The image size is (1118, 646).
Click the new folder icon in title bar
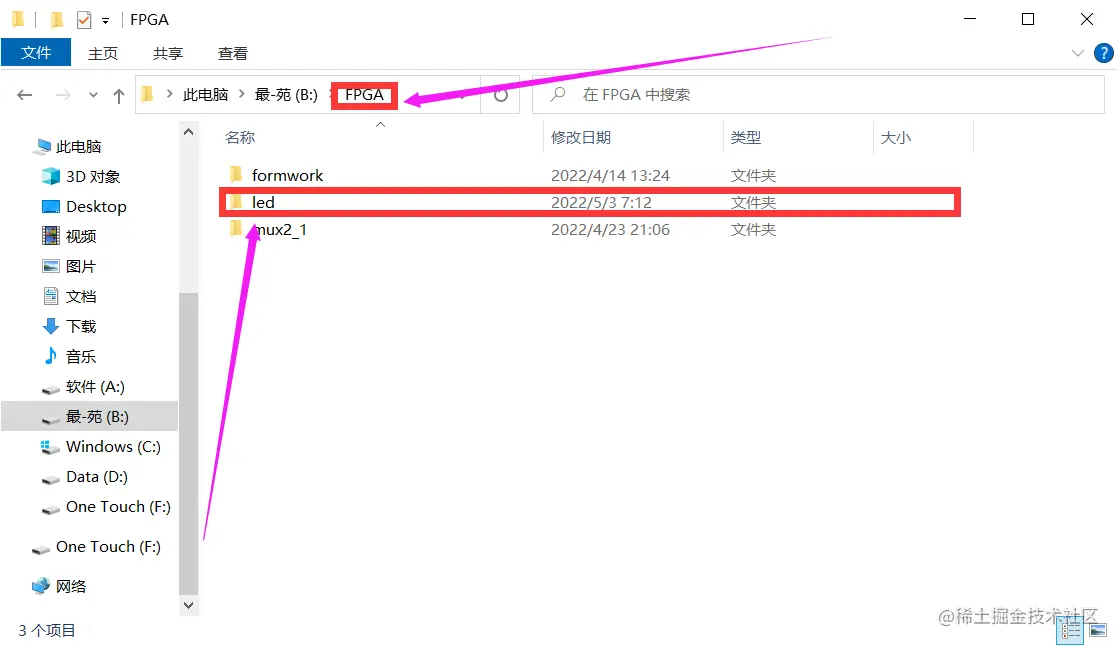56,19
